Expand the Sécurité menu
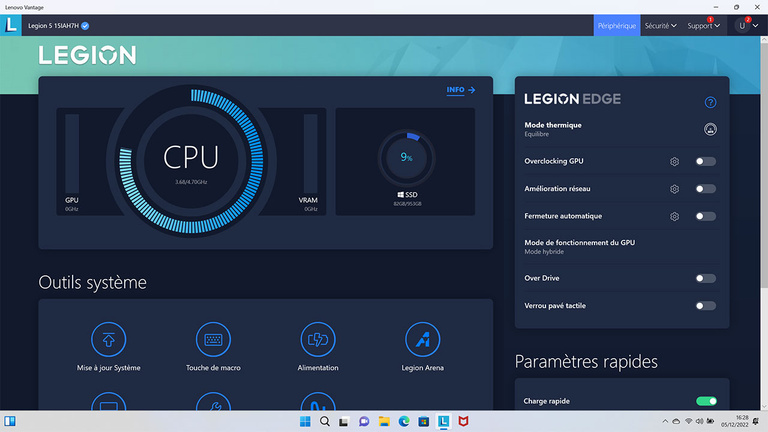 [x=660, y=25]
